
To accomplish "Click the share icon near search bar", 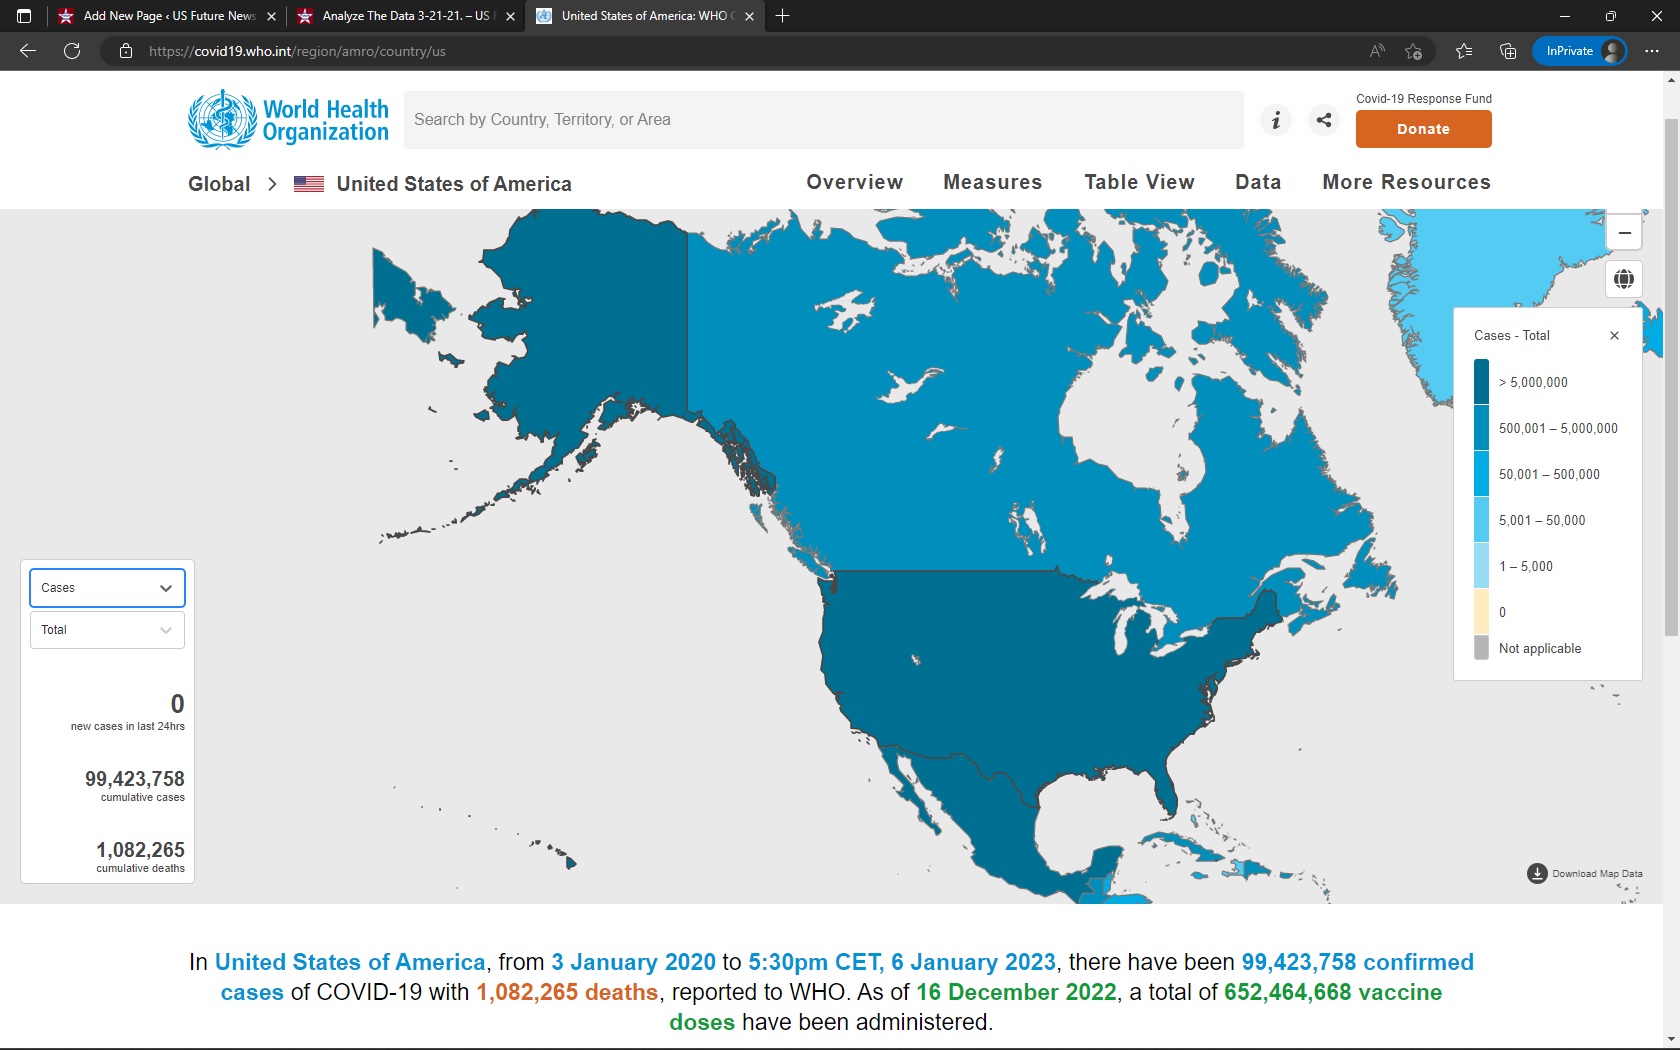I will 1324,120.
